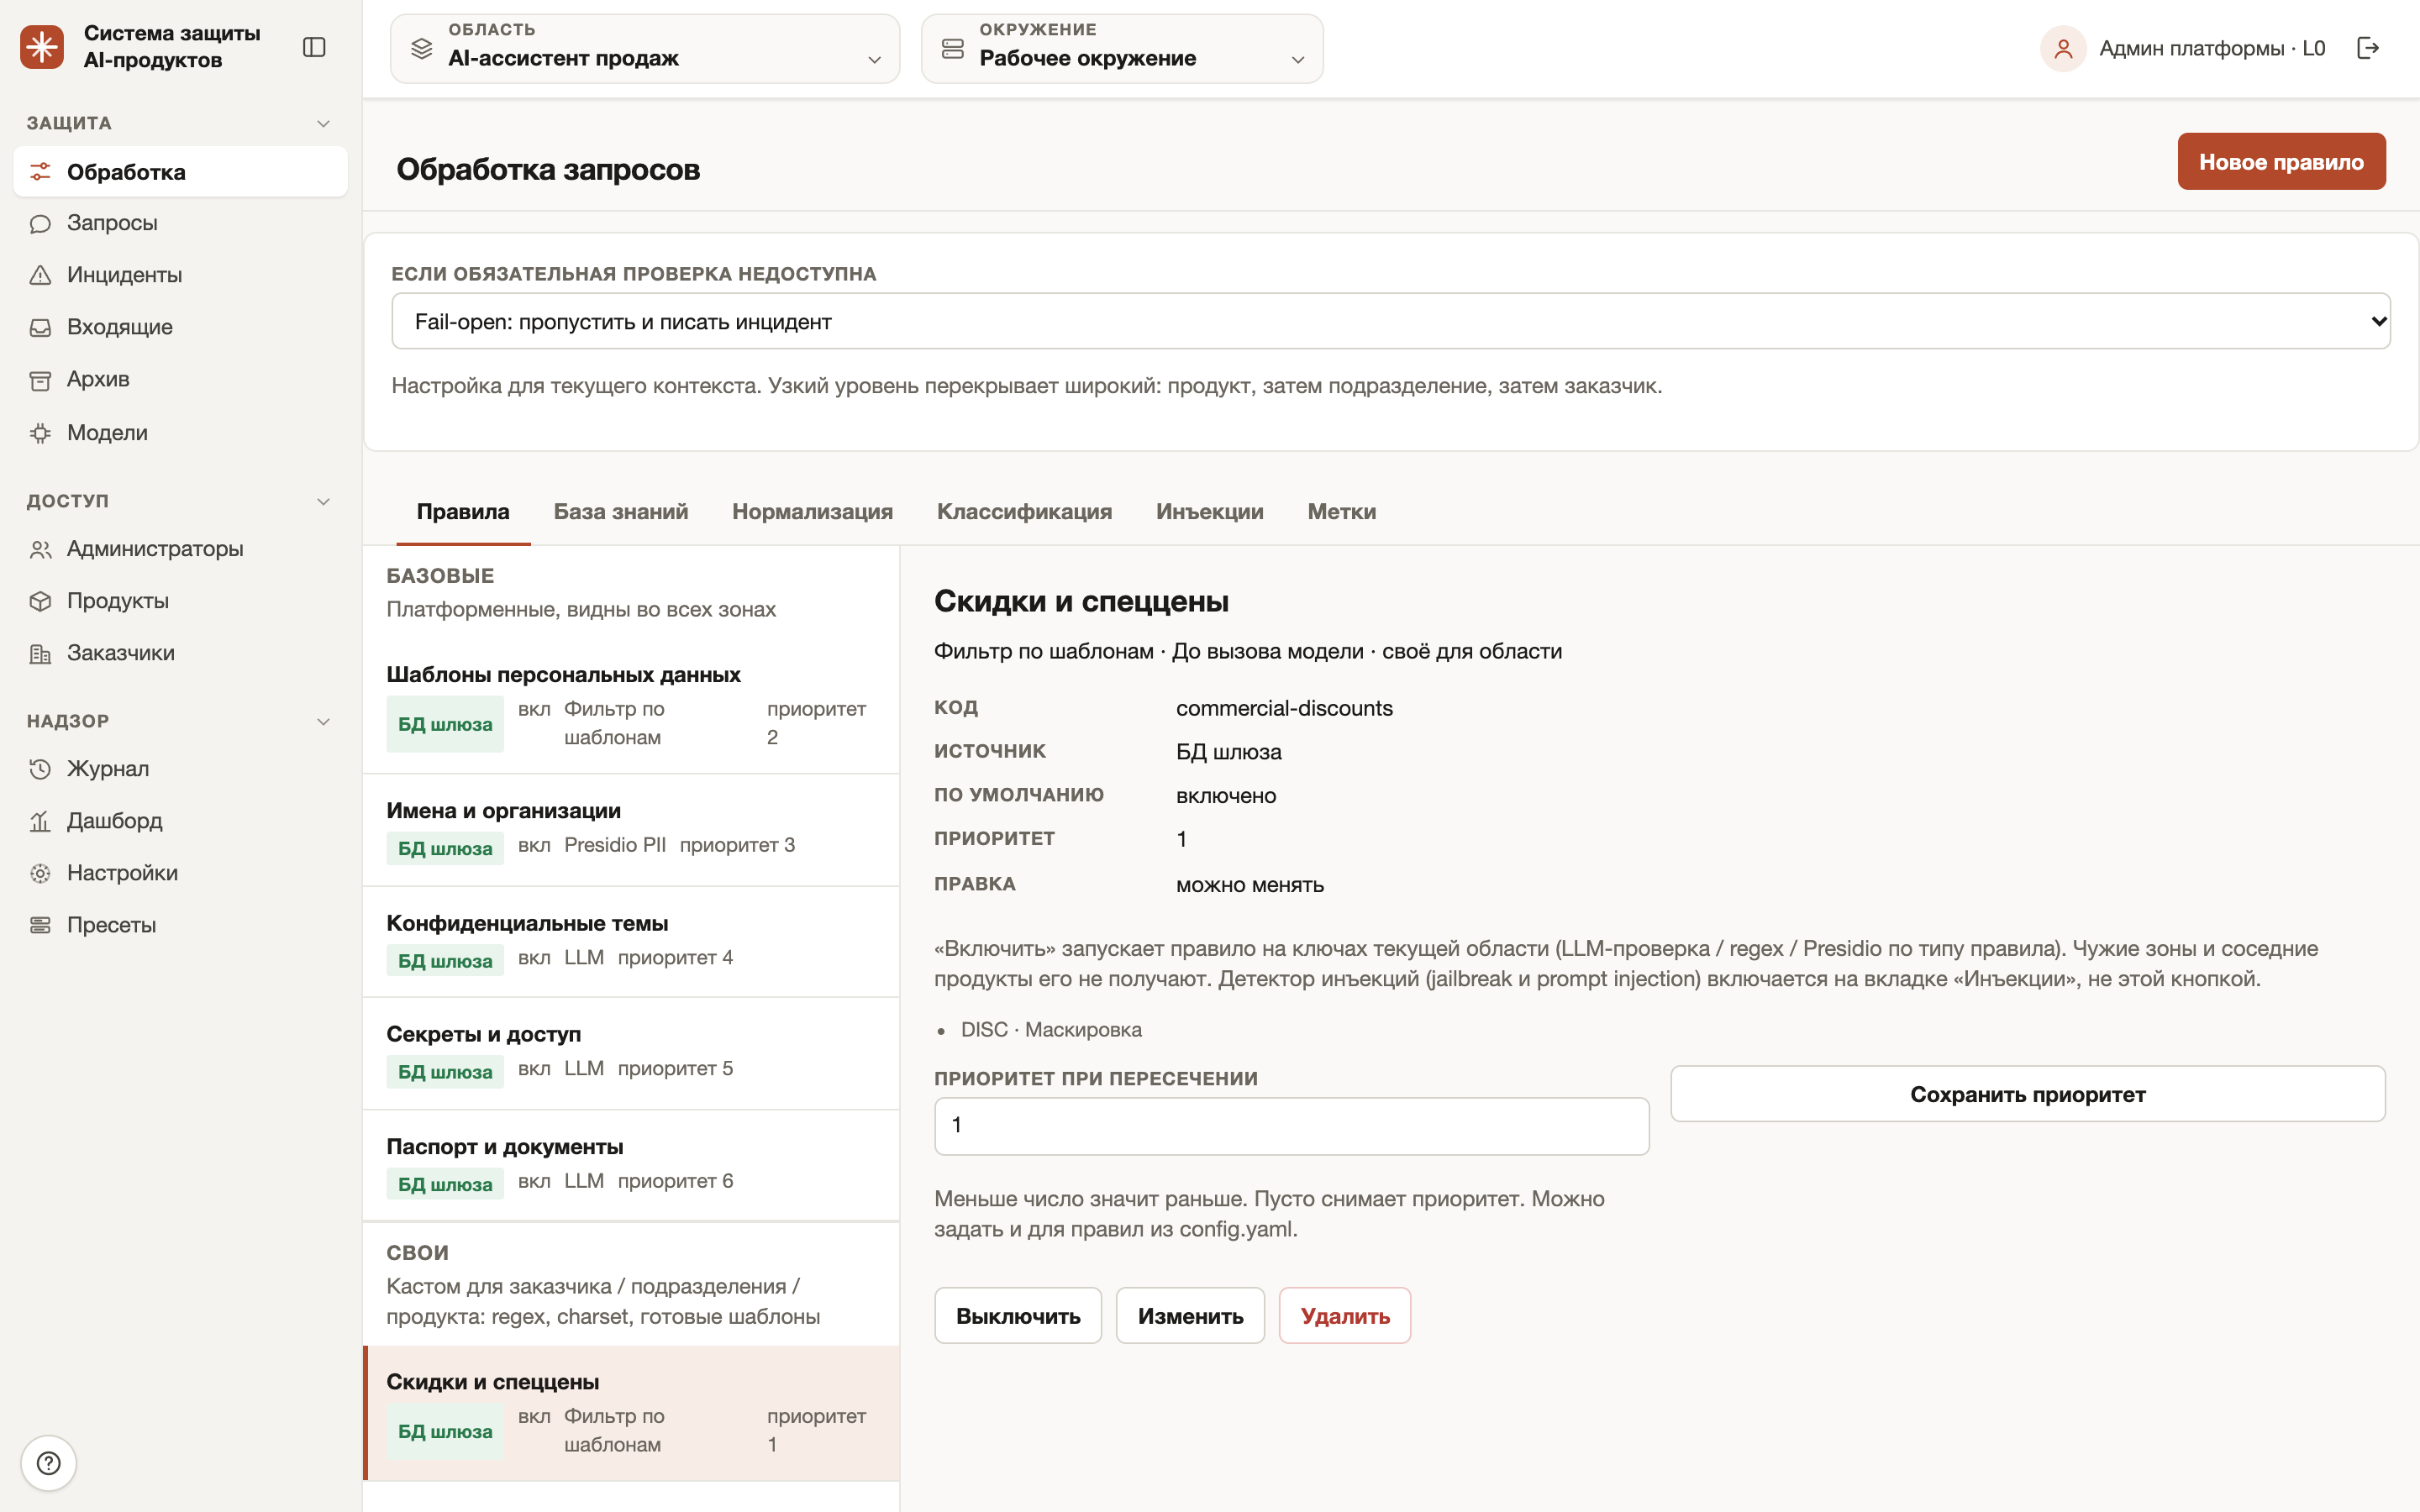This screenshot has width=2420, height=1512.
Task: Open the Обработка menu item
Action: pyautogui.click(x=181, y=171)
